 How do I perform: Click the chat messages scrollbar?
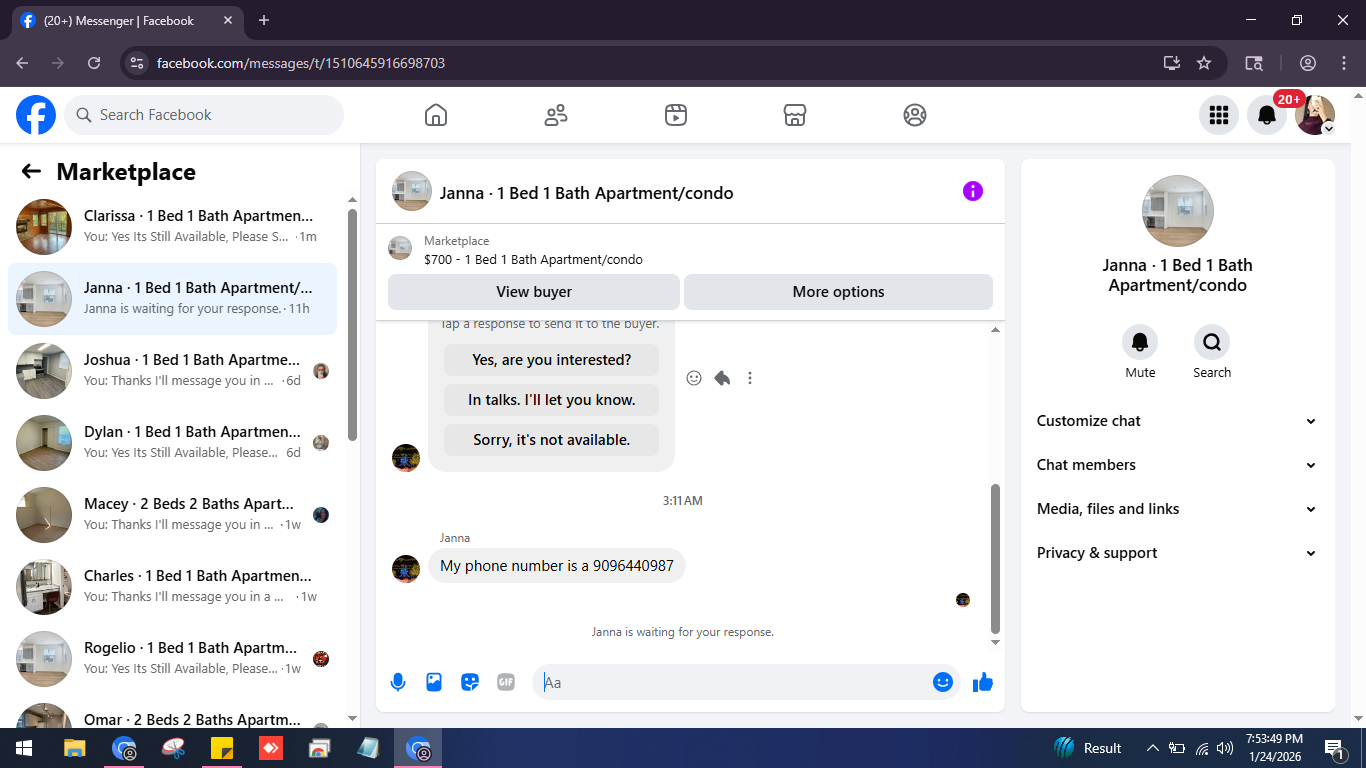(x=995, y=558)
